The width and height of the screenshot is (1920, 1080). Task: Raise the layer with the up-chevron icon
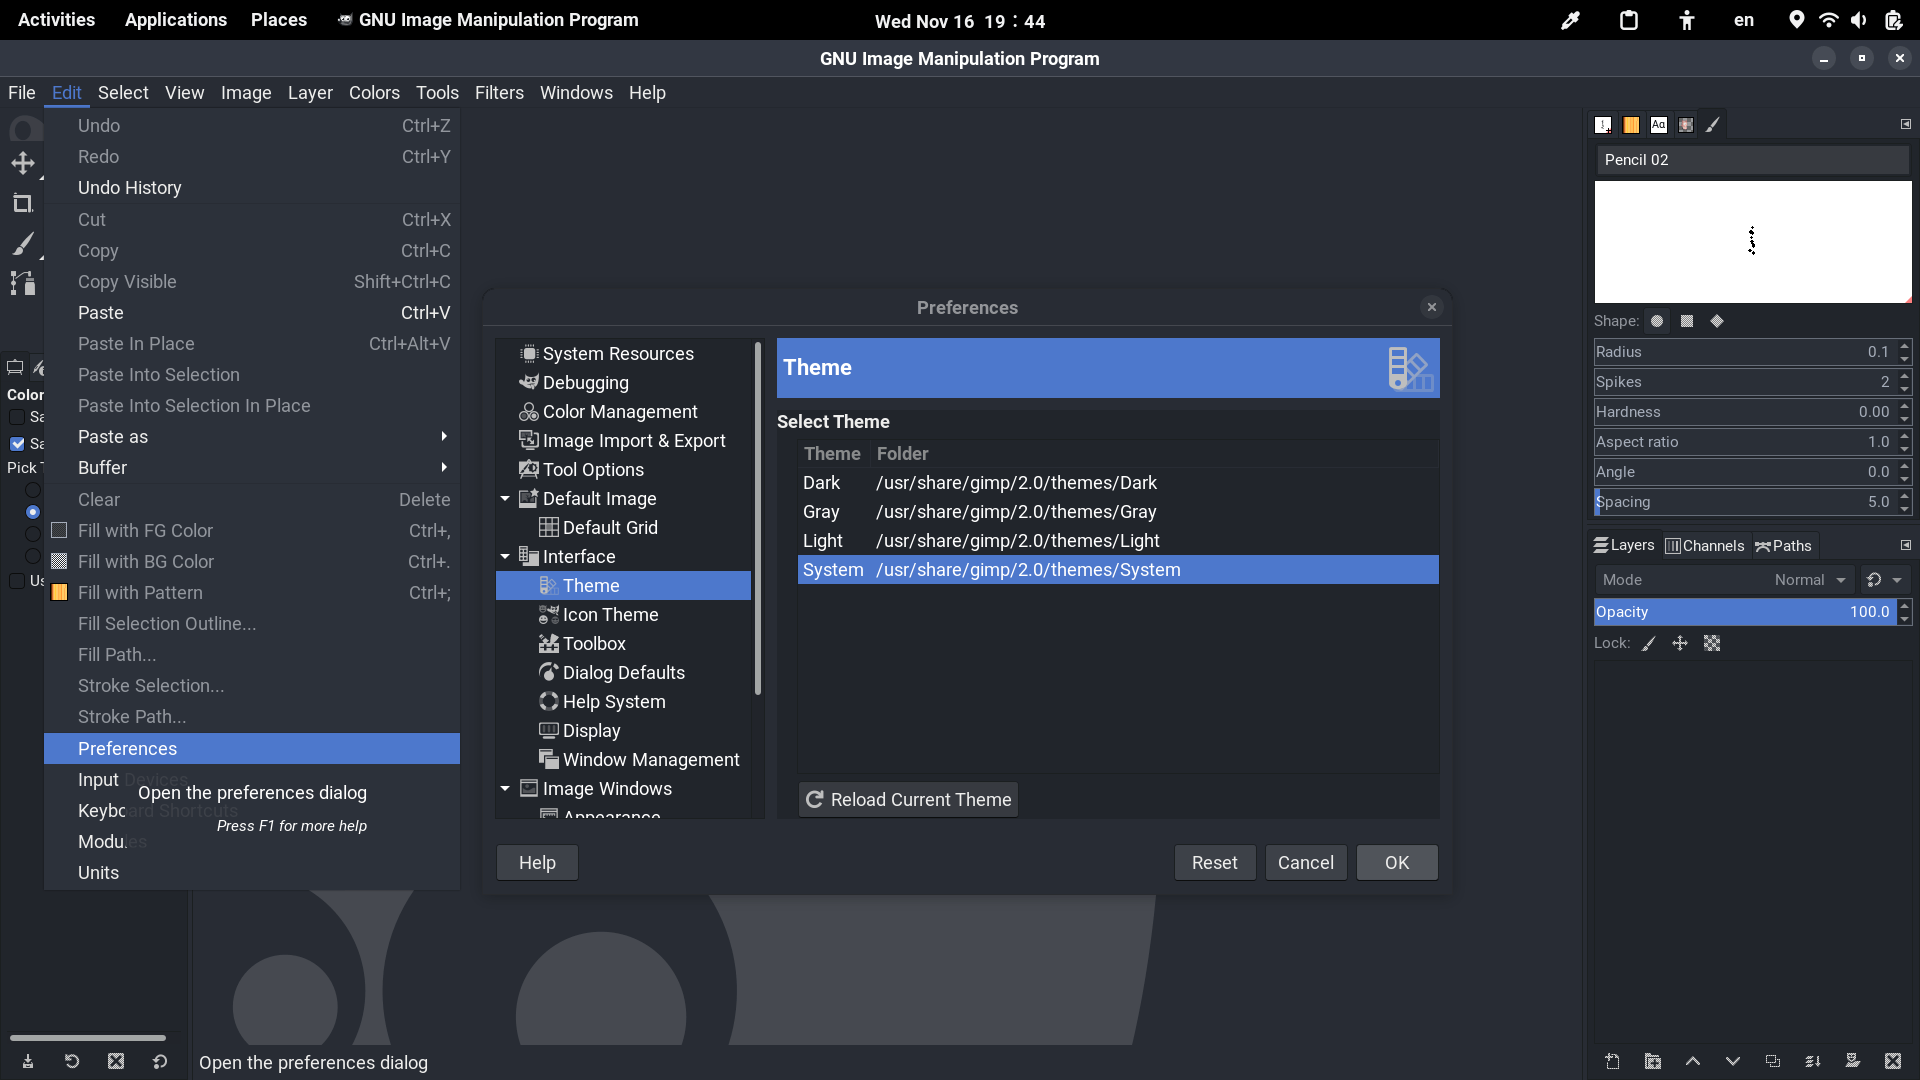coord(1693,1061)
